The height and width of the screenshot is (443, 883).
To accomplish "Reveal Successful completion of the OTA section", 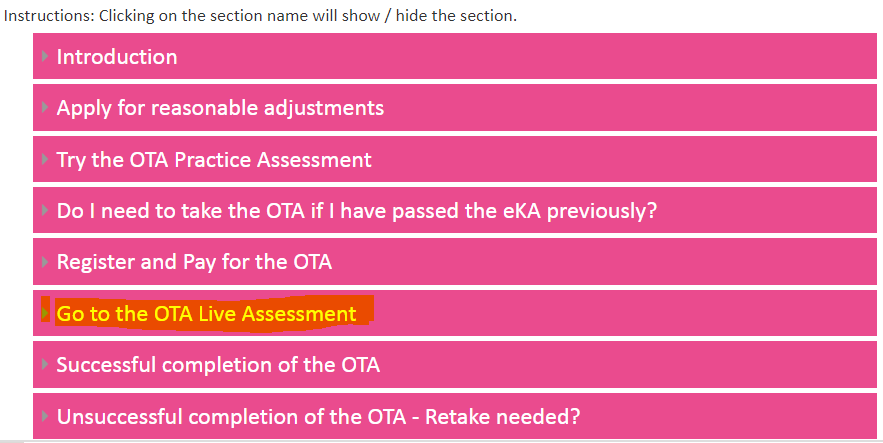I will tap(218, 365).
